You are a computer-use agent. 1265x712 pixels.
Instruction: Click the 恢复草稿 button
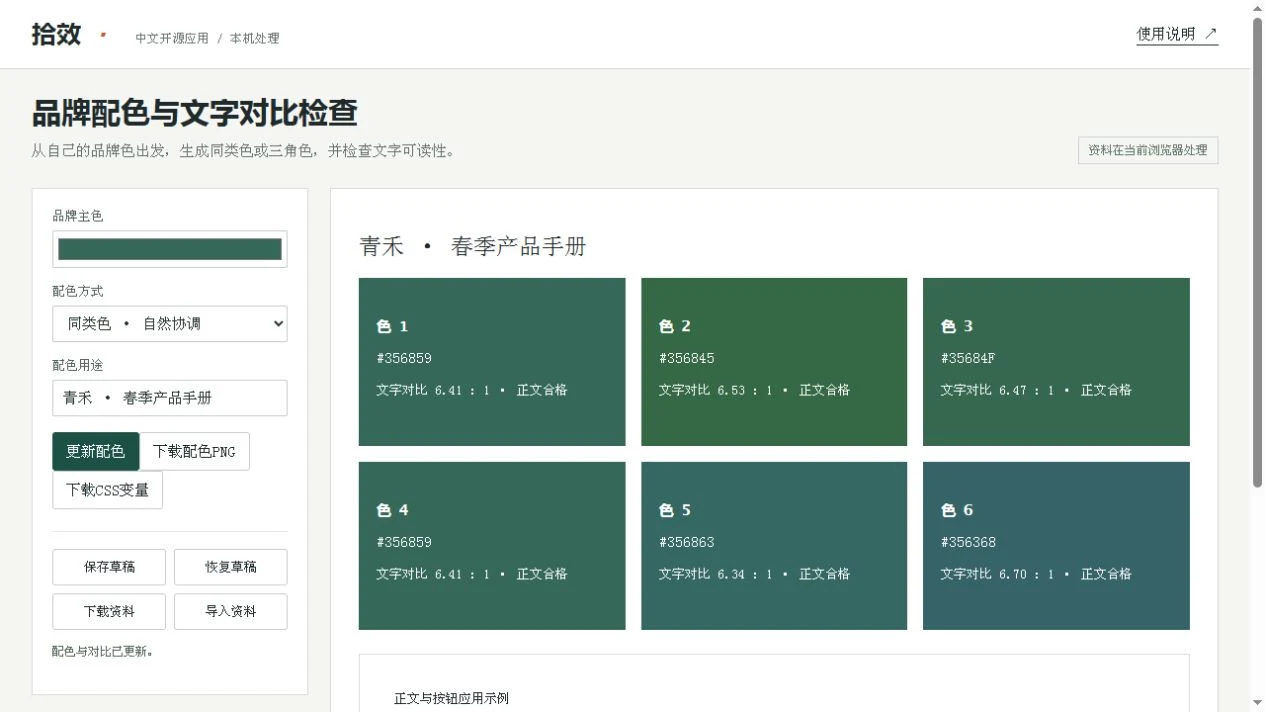pyautogui.click(x=231, y=567)
